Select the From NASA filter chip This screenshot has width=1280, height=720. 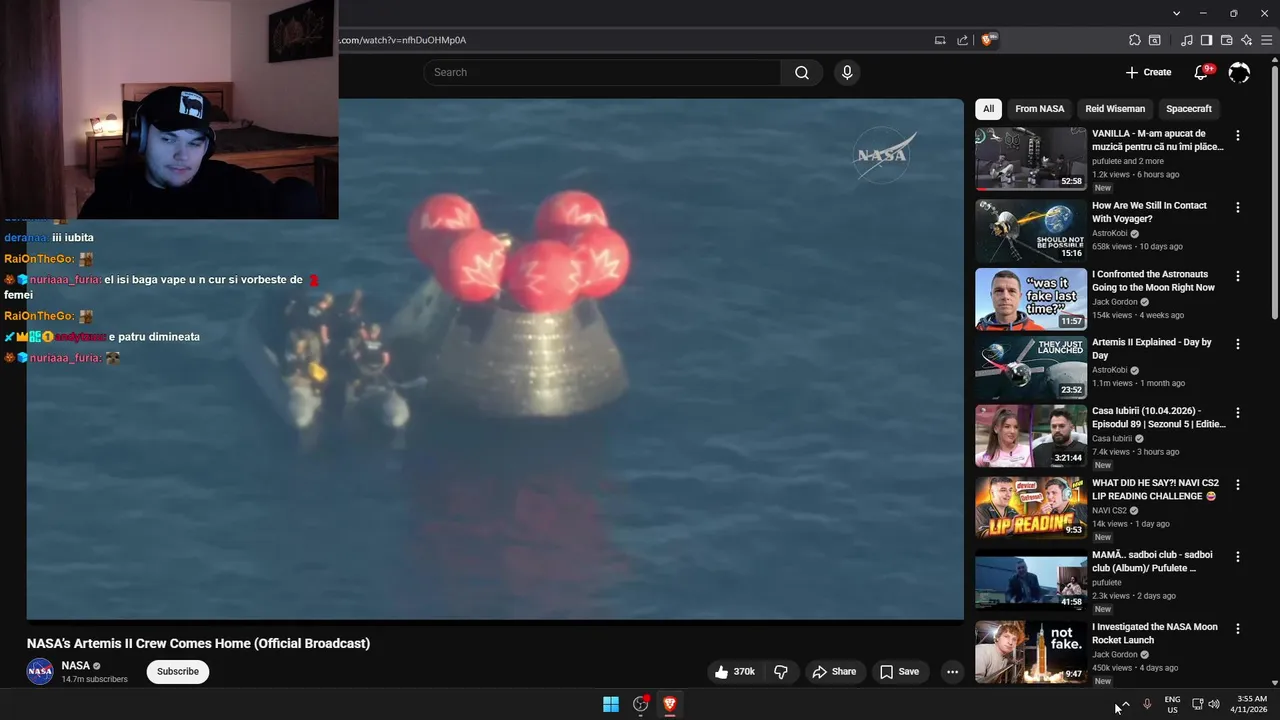tap(1040, 109)
